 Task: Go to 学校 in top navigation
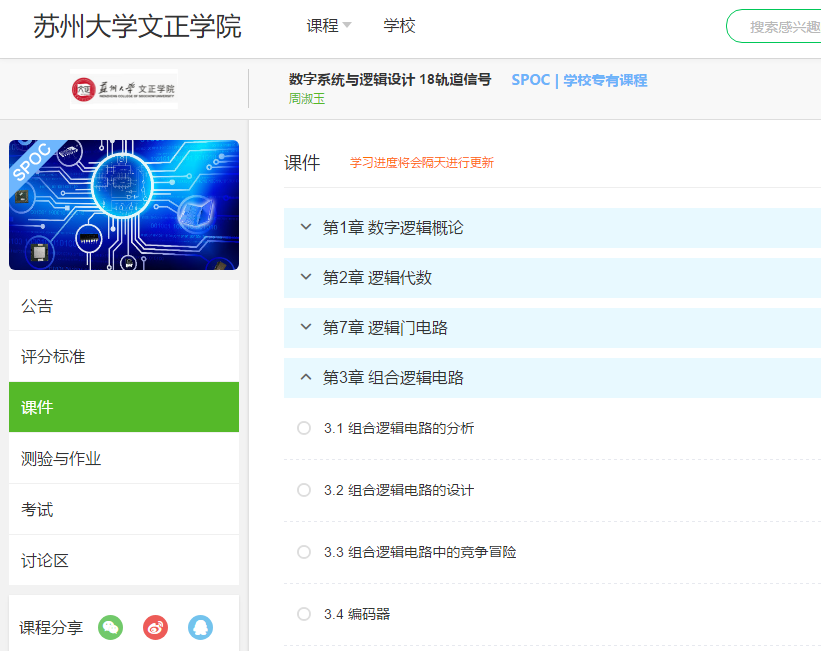tap(399, 26)
